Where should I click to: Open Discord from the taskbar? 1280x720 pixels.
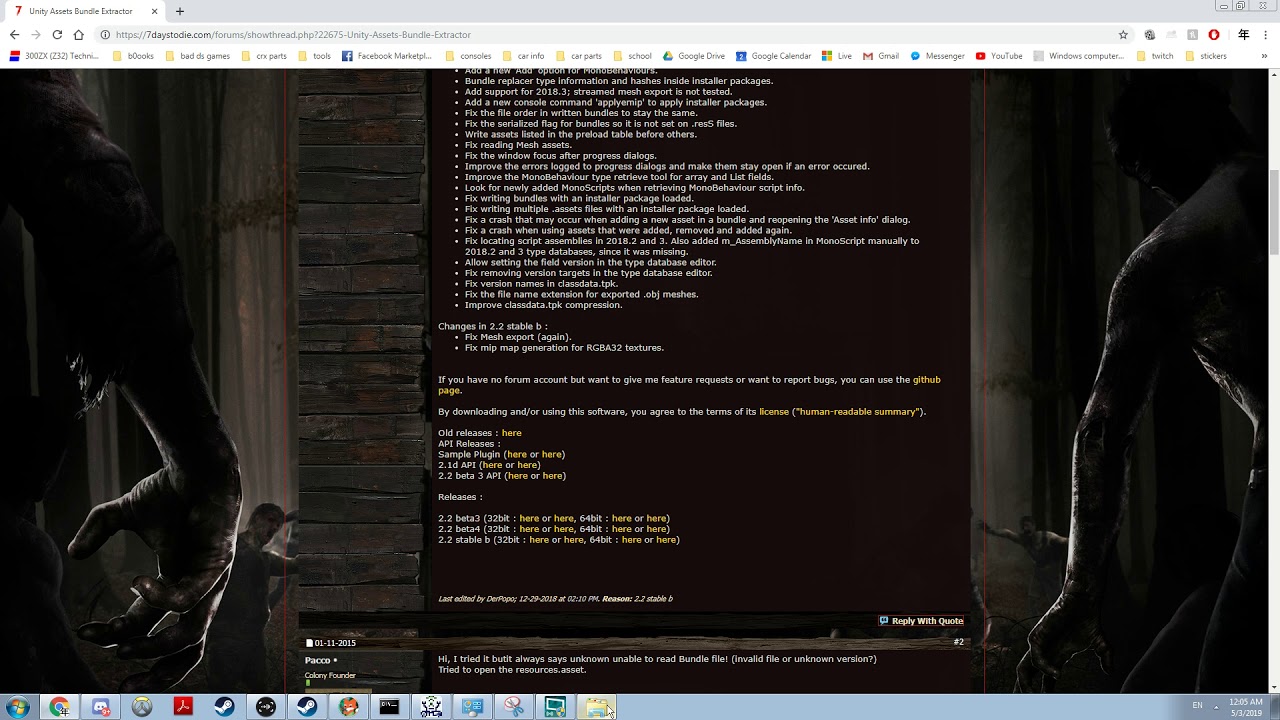tap(101, 707)
